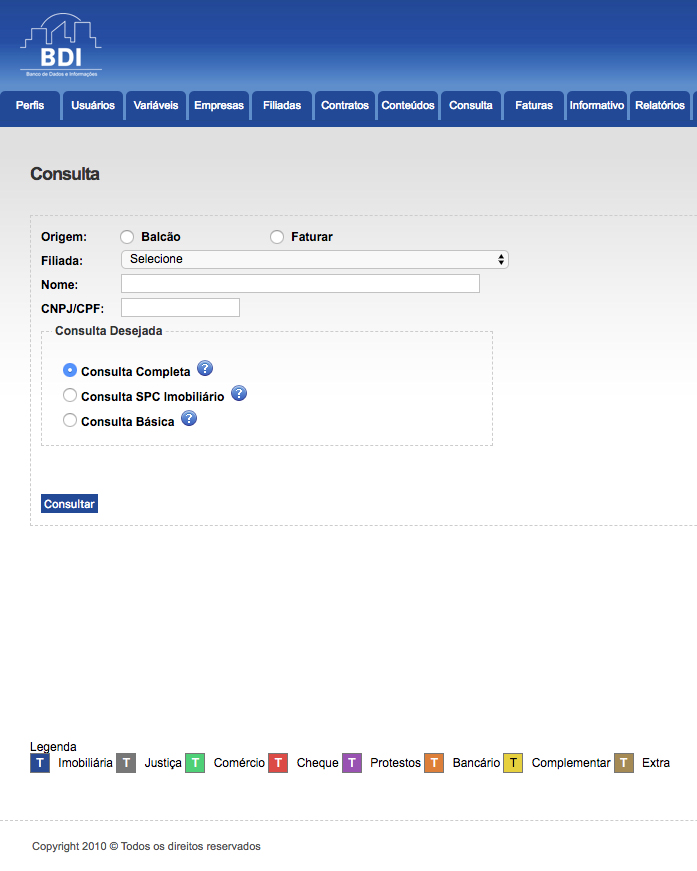Viewport: 697px width, 871px height.
Task: Switch to the Relatórios tab
Action: pos(659,106)
